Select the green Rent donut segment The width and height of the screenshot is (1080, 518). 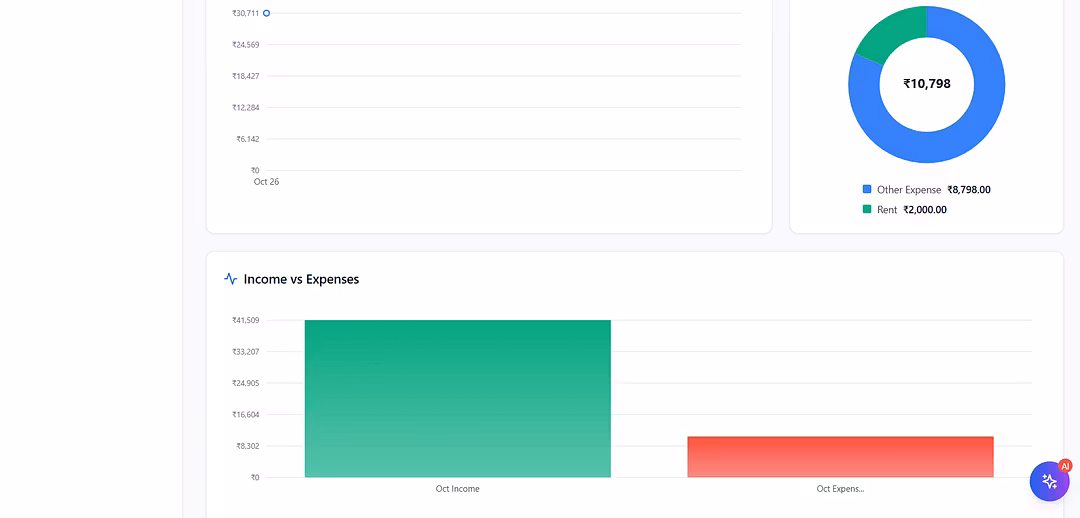885,35
